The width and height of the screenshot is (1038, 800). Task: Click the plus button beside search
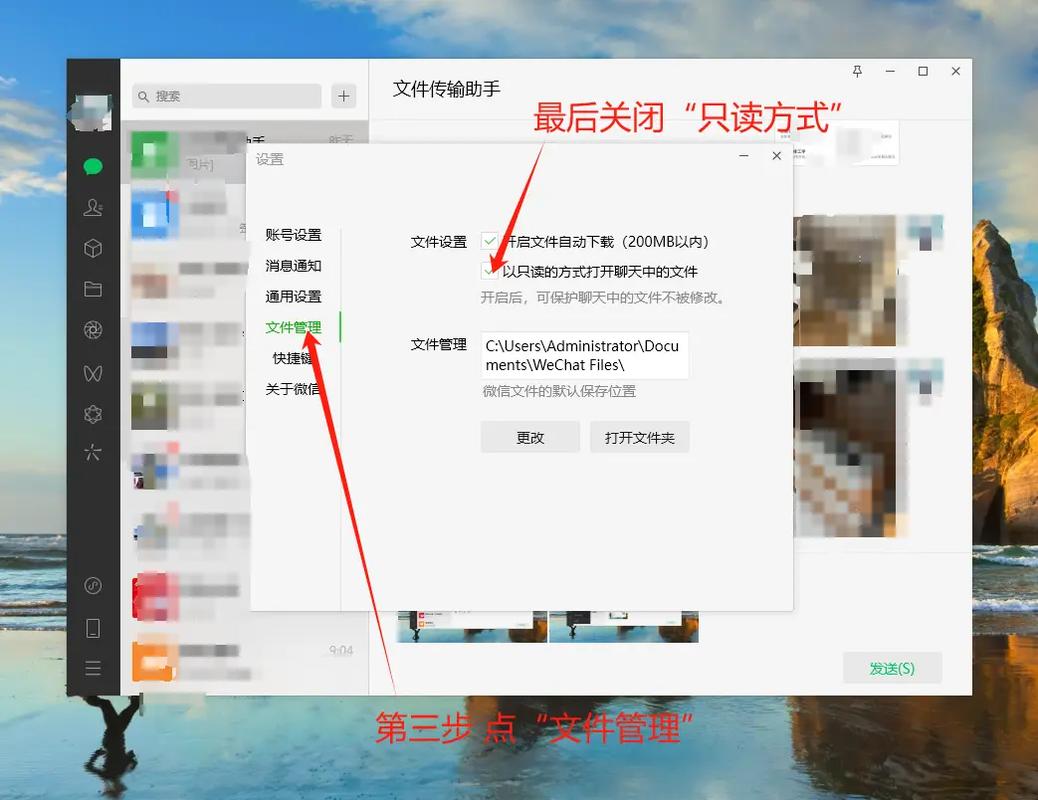click(x=343, y=96)
